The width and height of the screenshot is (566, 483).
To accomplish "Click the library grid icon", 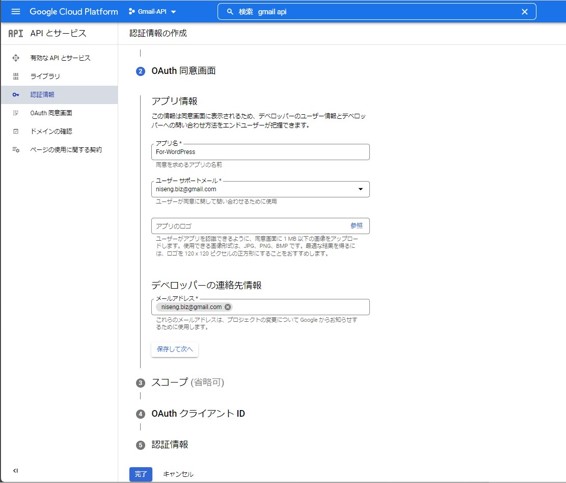I will tap(16, 76).
